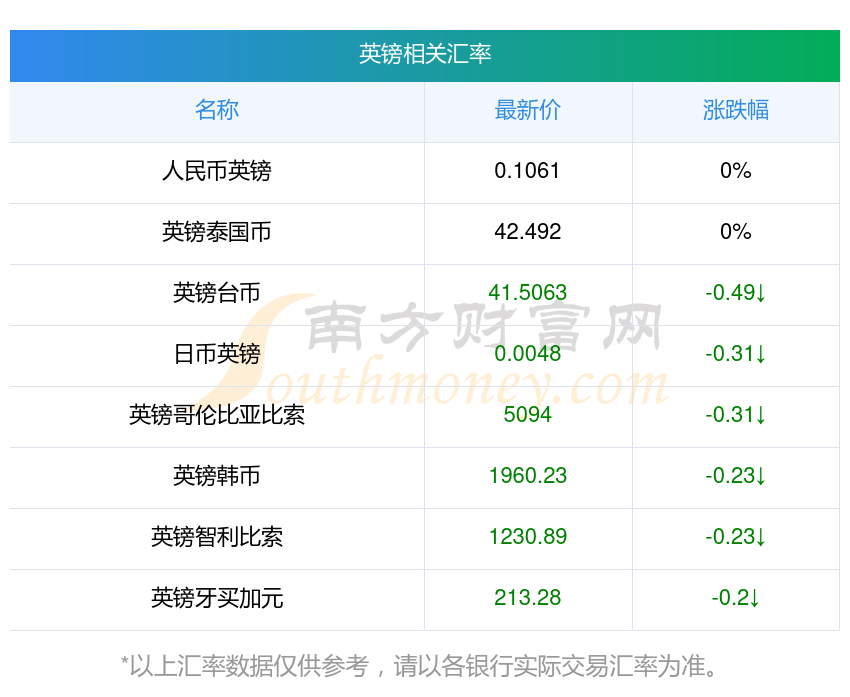The width and height of the screenshot is (850, 697).
Task: Select the 涨跌幅 column header
Action: [x=736, y=110]
